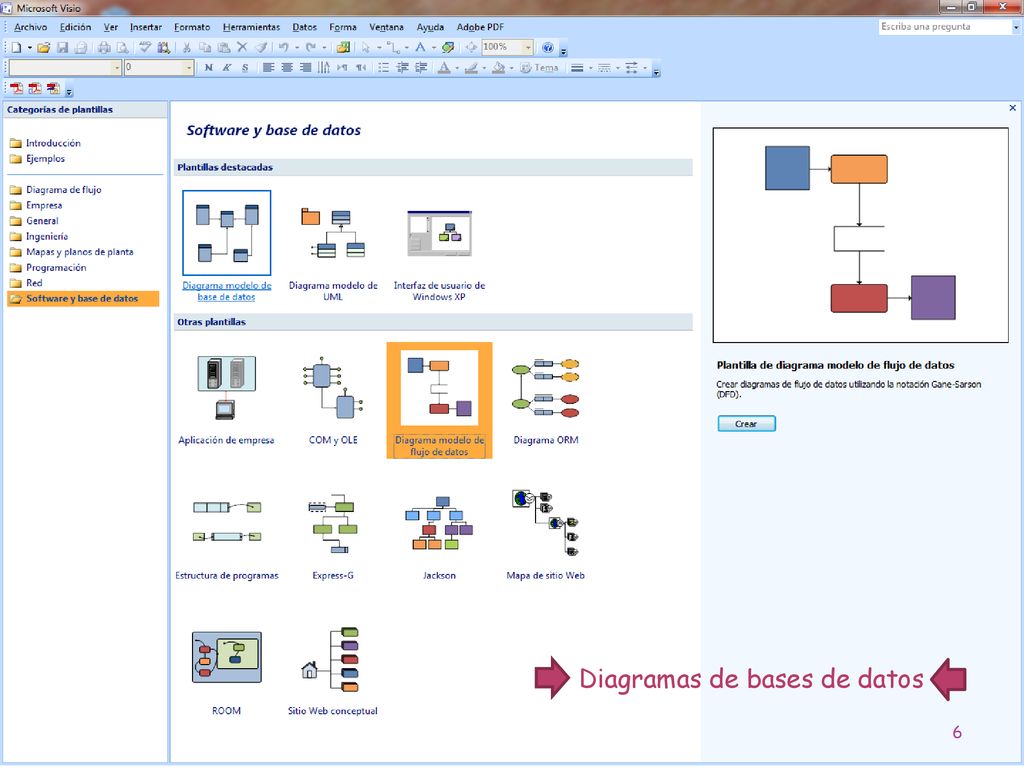This screenshot has height=768, width=1024.
Task: Expand the line color dropdown arrow
Action: pyautogui.click(x=484, y=67)
